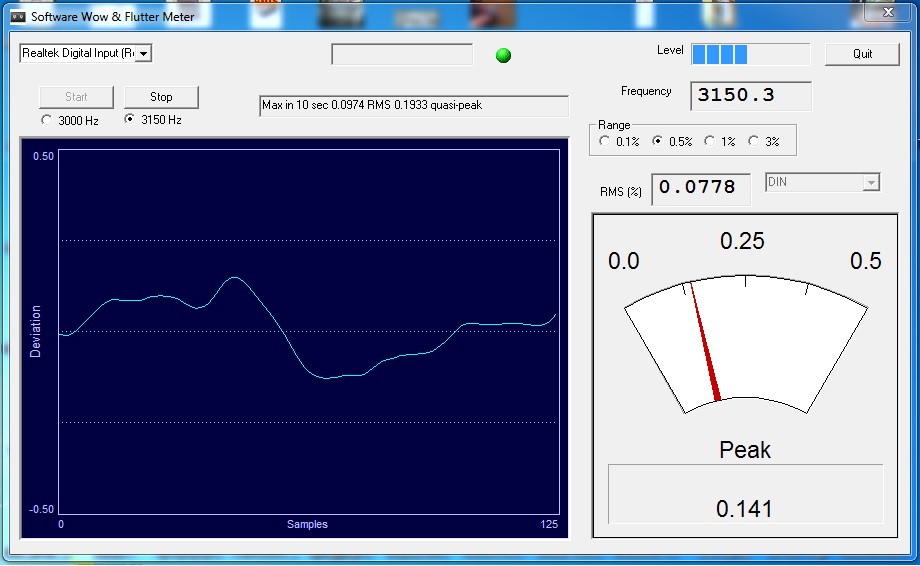
Task: Click the -0.50 label on graph axis
Action: click(41, 509)
